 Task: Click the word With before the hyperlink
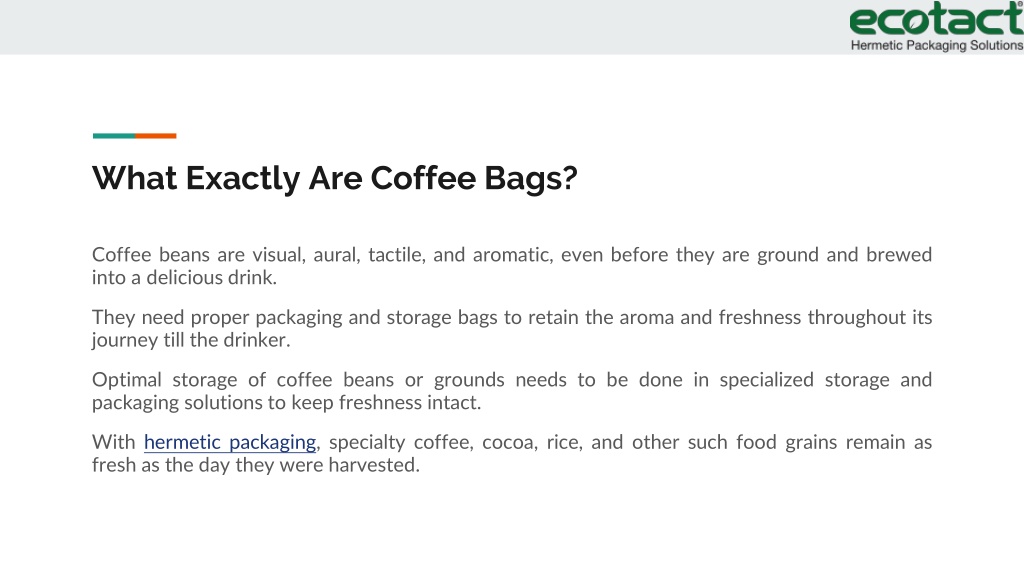click(114, 442)
